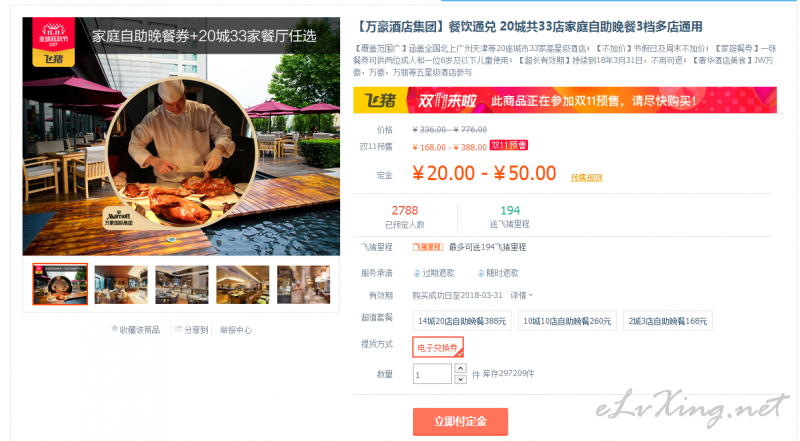Click the star icon to favorite this product
This screenshot has height=441, width=800.
point(114,329)
